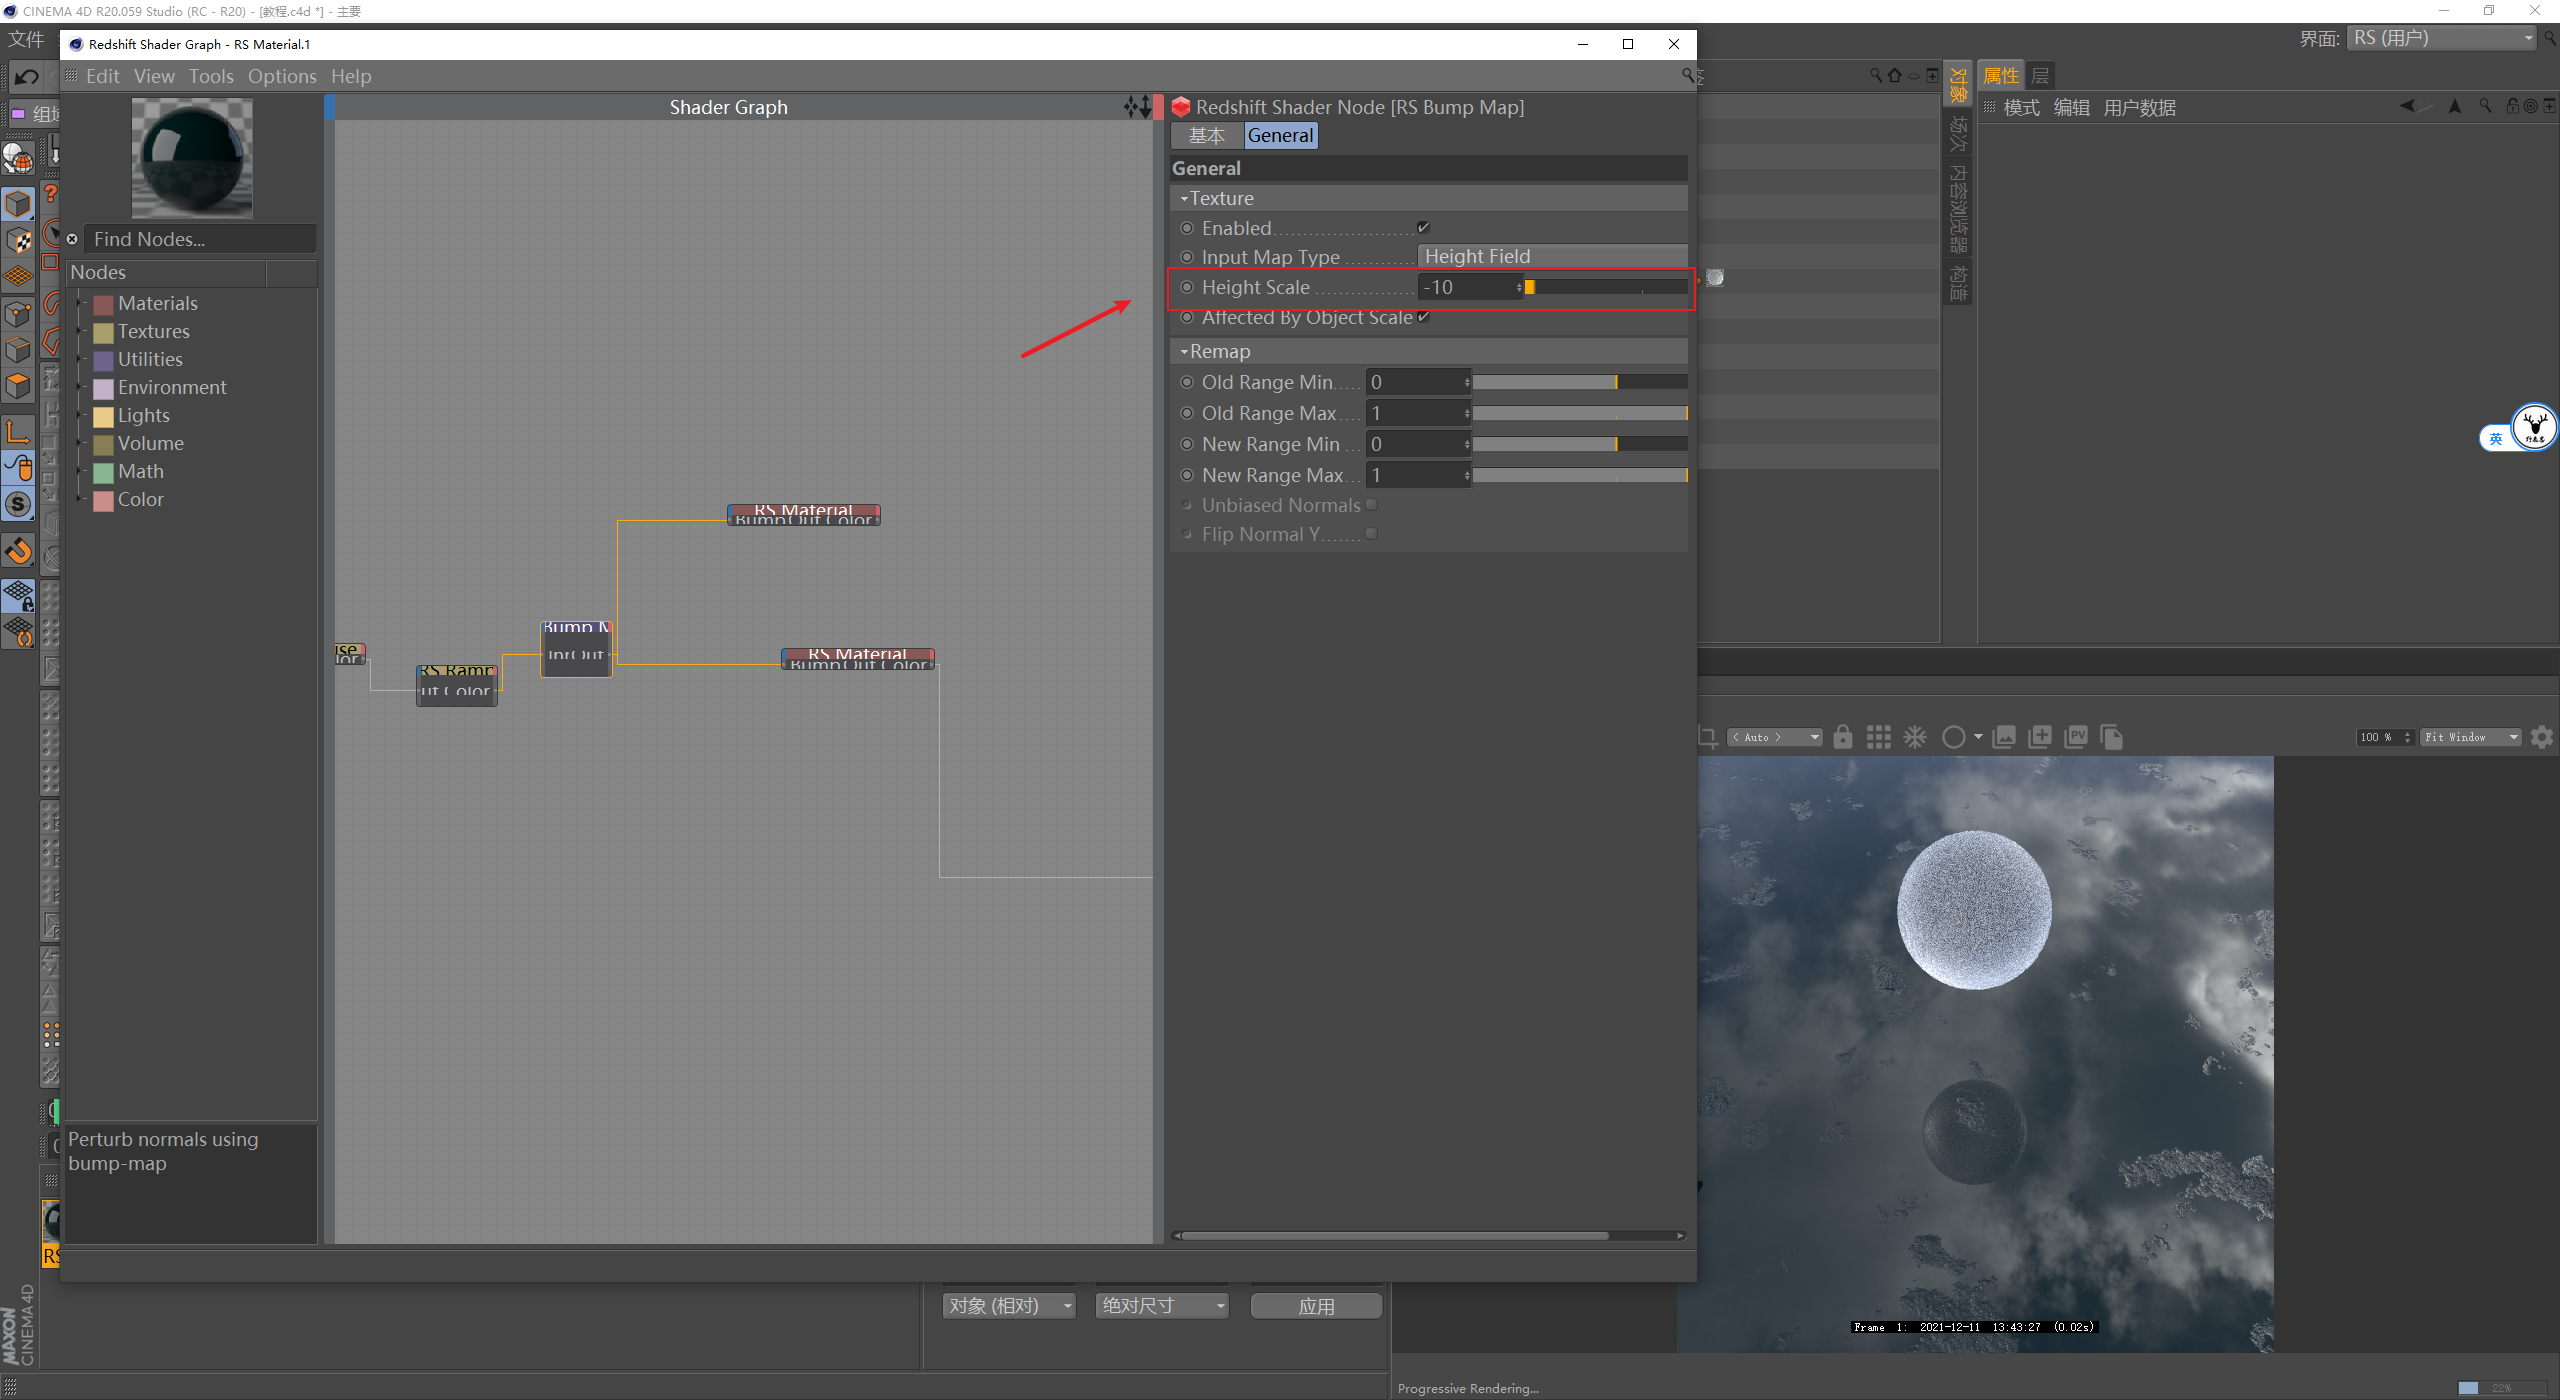
Task: Click the Find Nodes search icon
Action: tap(78, 236)
